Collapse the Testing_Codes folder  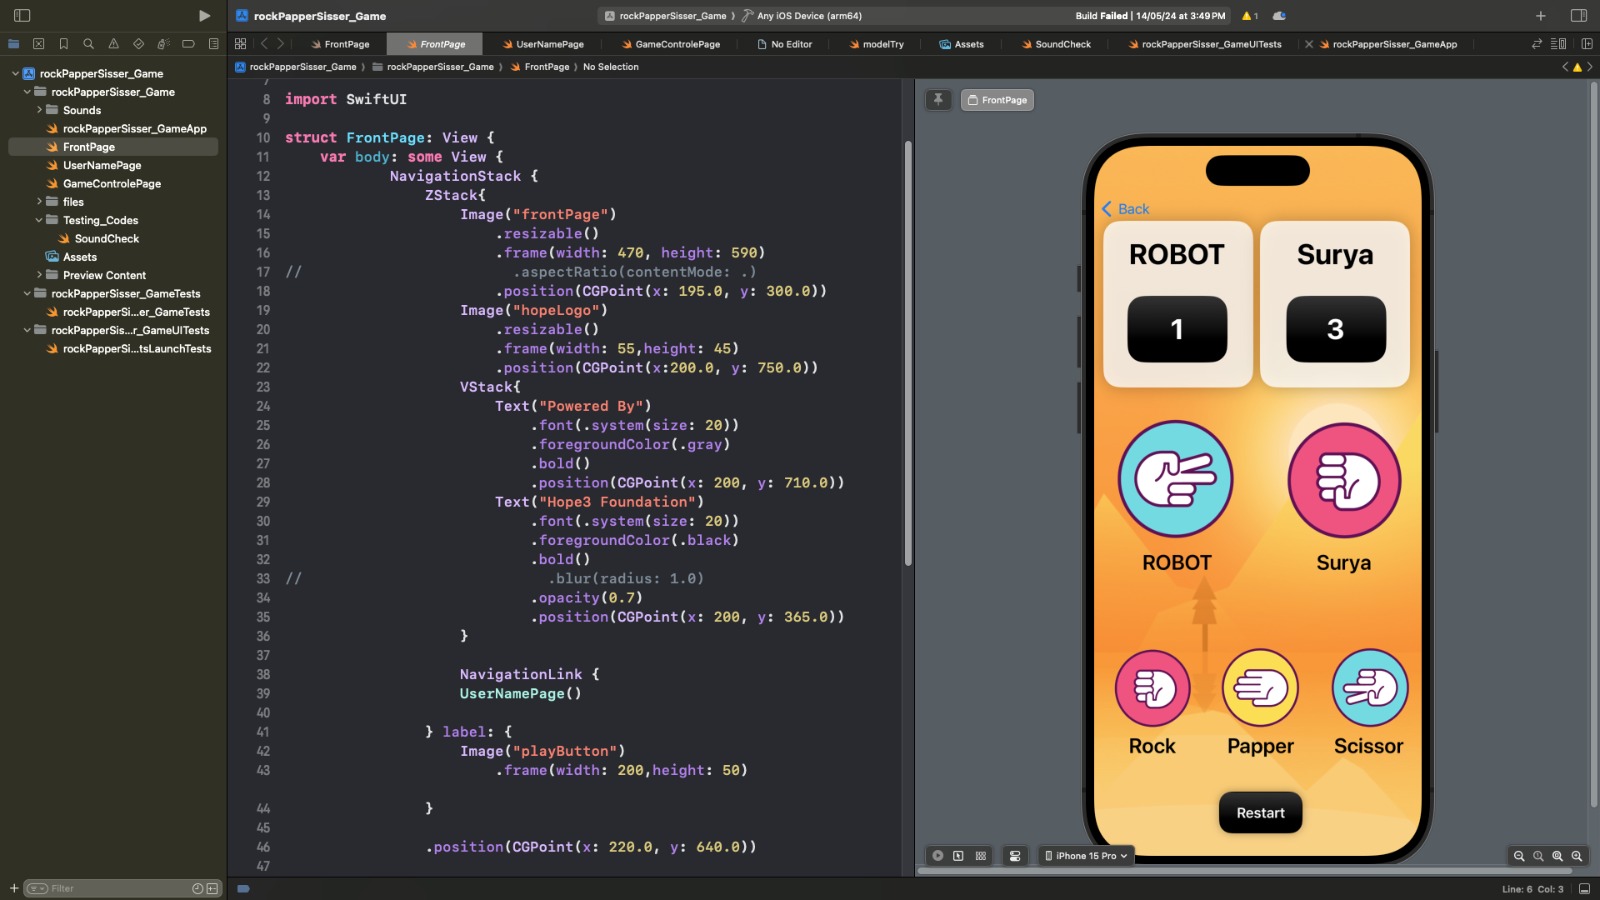pos(39,220)
